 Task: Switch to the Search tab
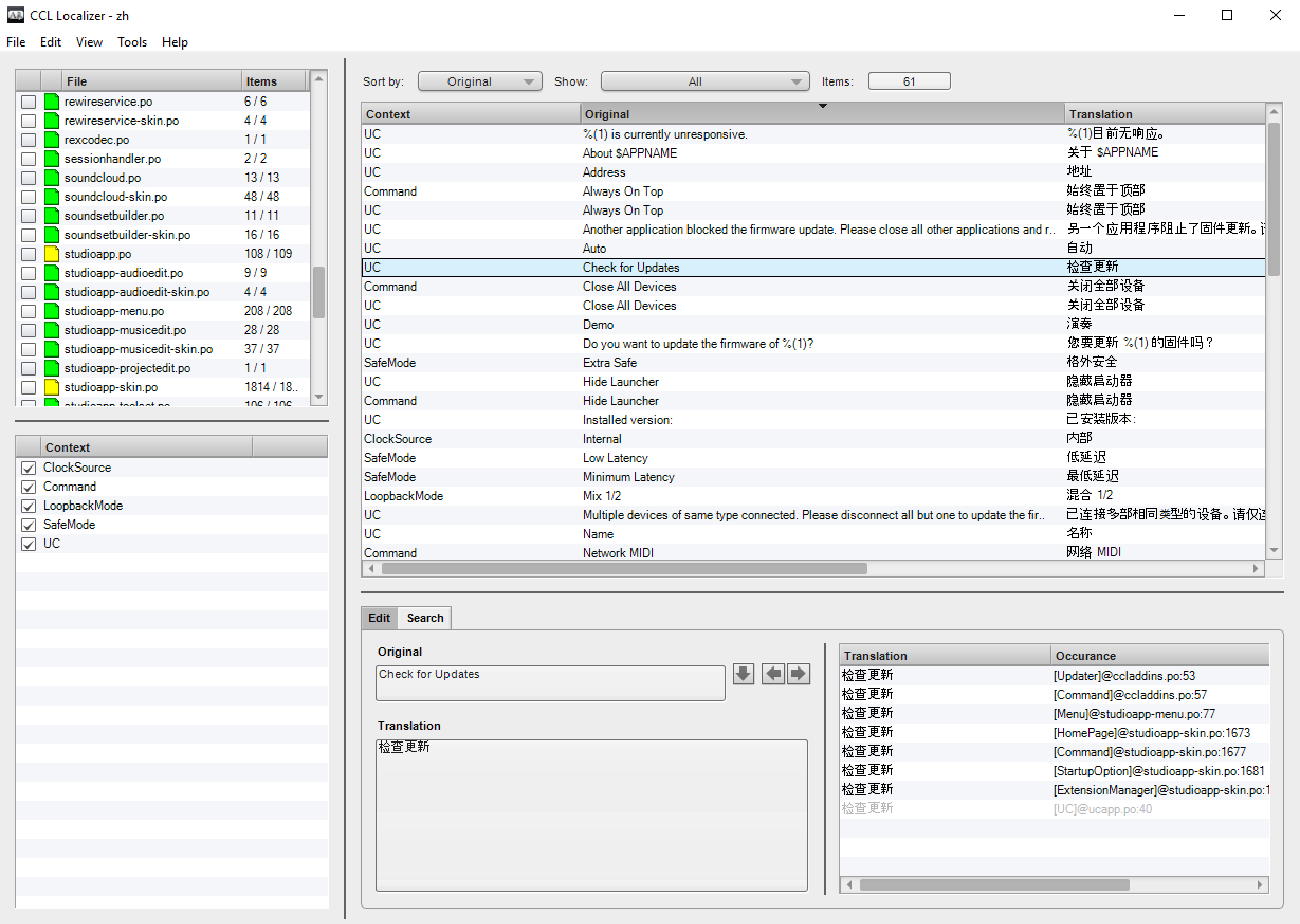tap(425, 618)
